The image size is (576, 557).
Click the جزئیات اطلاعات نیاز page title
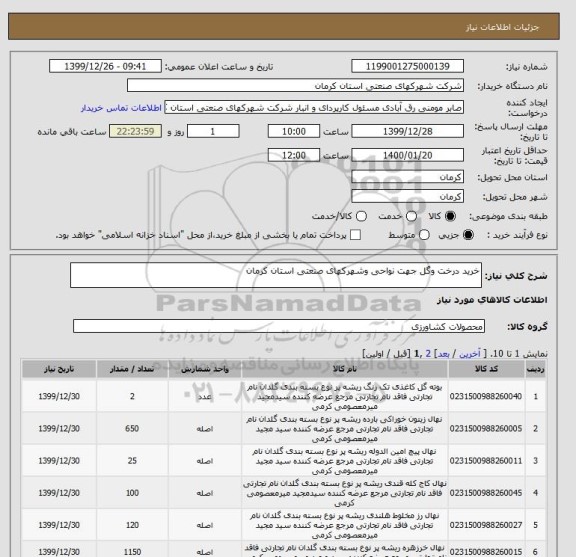(502, 28)
